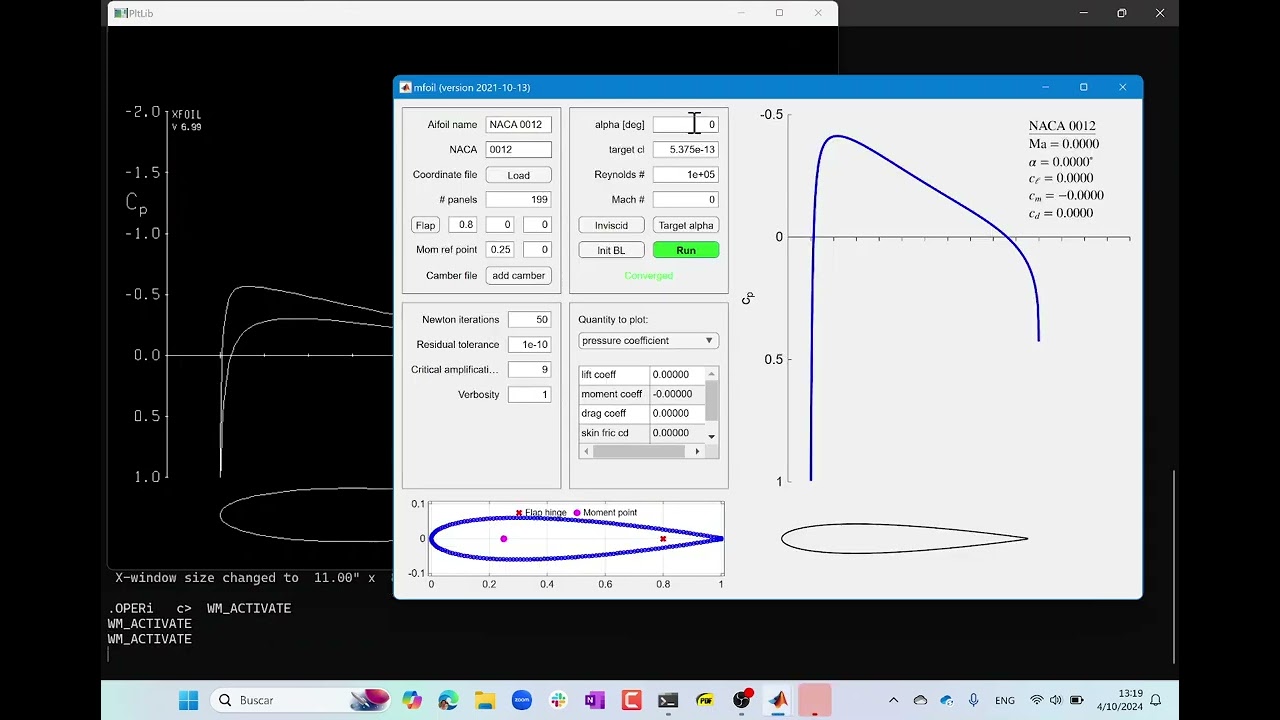
Task: Click the Windows taskbar search box
Action: (x=302, y=700)
